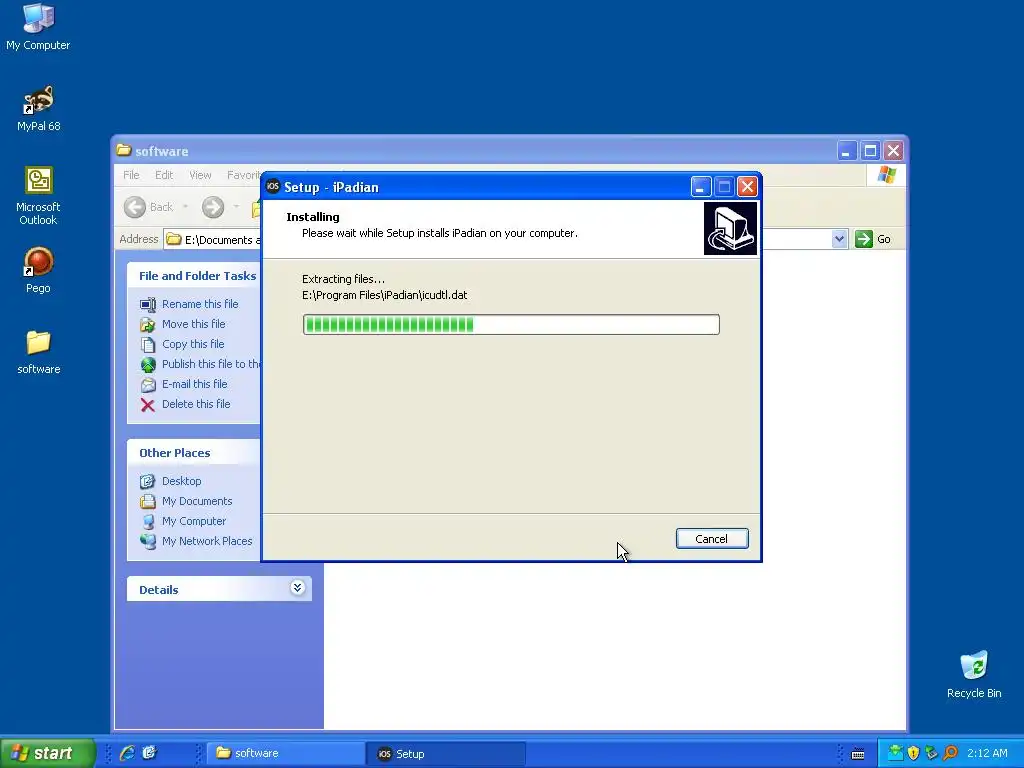Image resolution: width=1024 pixels, height=768 pixels.
Task: Click E-mail this file task link
Action: (x=195, y=384)
